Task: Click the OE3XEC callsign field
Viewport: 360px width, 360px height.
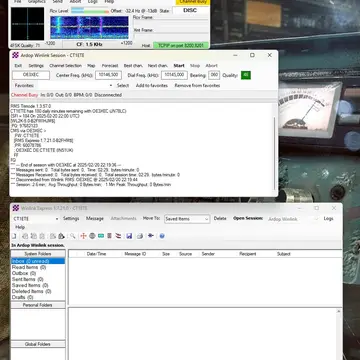Action: tap(31, 75)
